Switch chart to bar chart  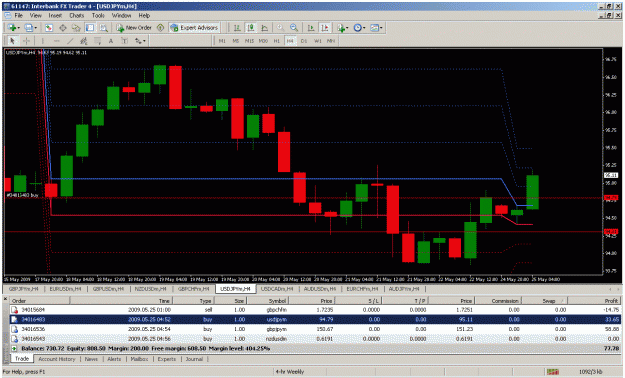coord(237,28)
